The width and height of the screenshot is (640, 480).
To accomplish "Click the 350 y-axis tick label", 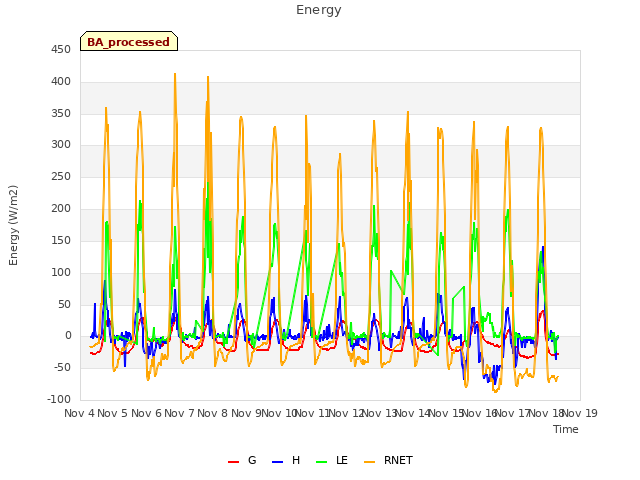I will pyautogui.click(x=61, y=113).
